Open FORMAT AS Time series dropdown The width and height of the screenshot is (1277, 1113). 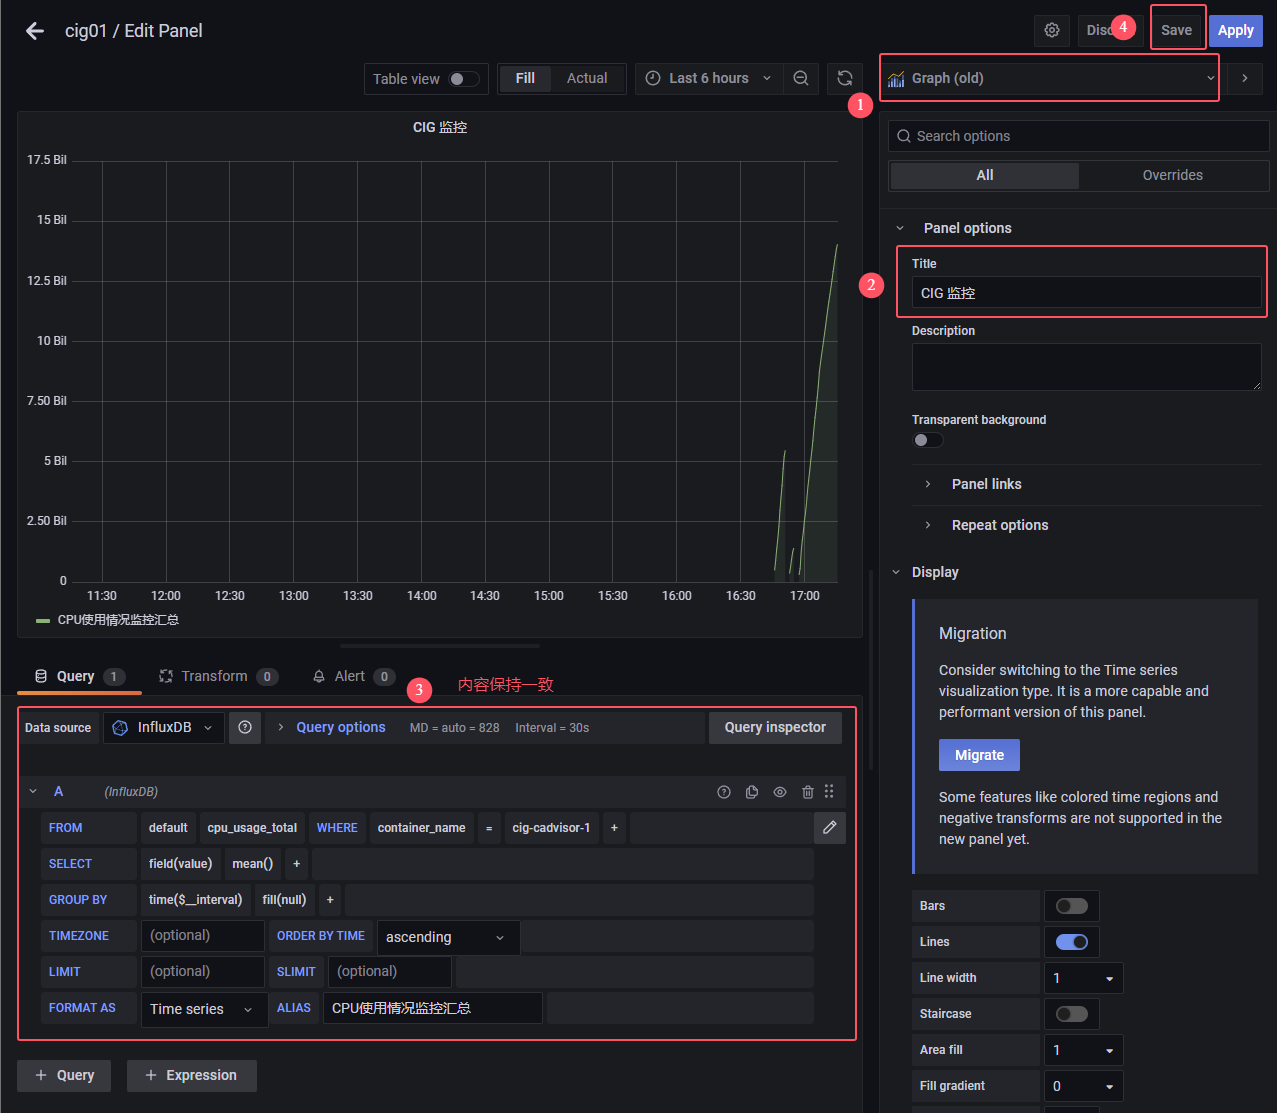coord(204,1009)
